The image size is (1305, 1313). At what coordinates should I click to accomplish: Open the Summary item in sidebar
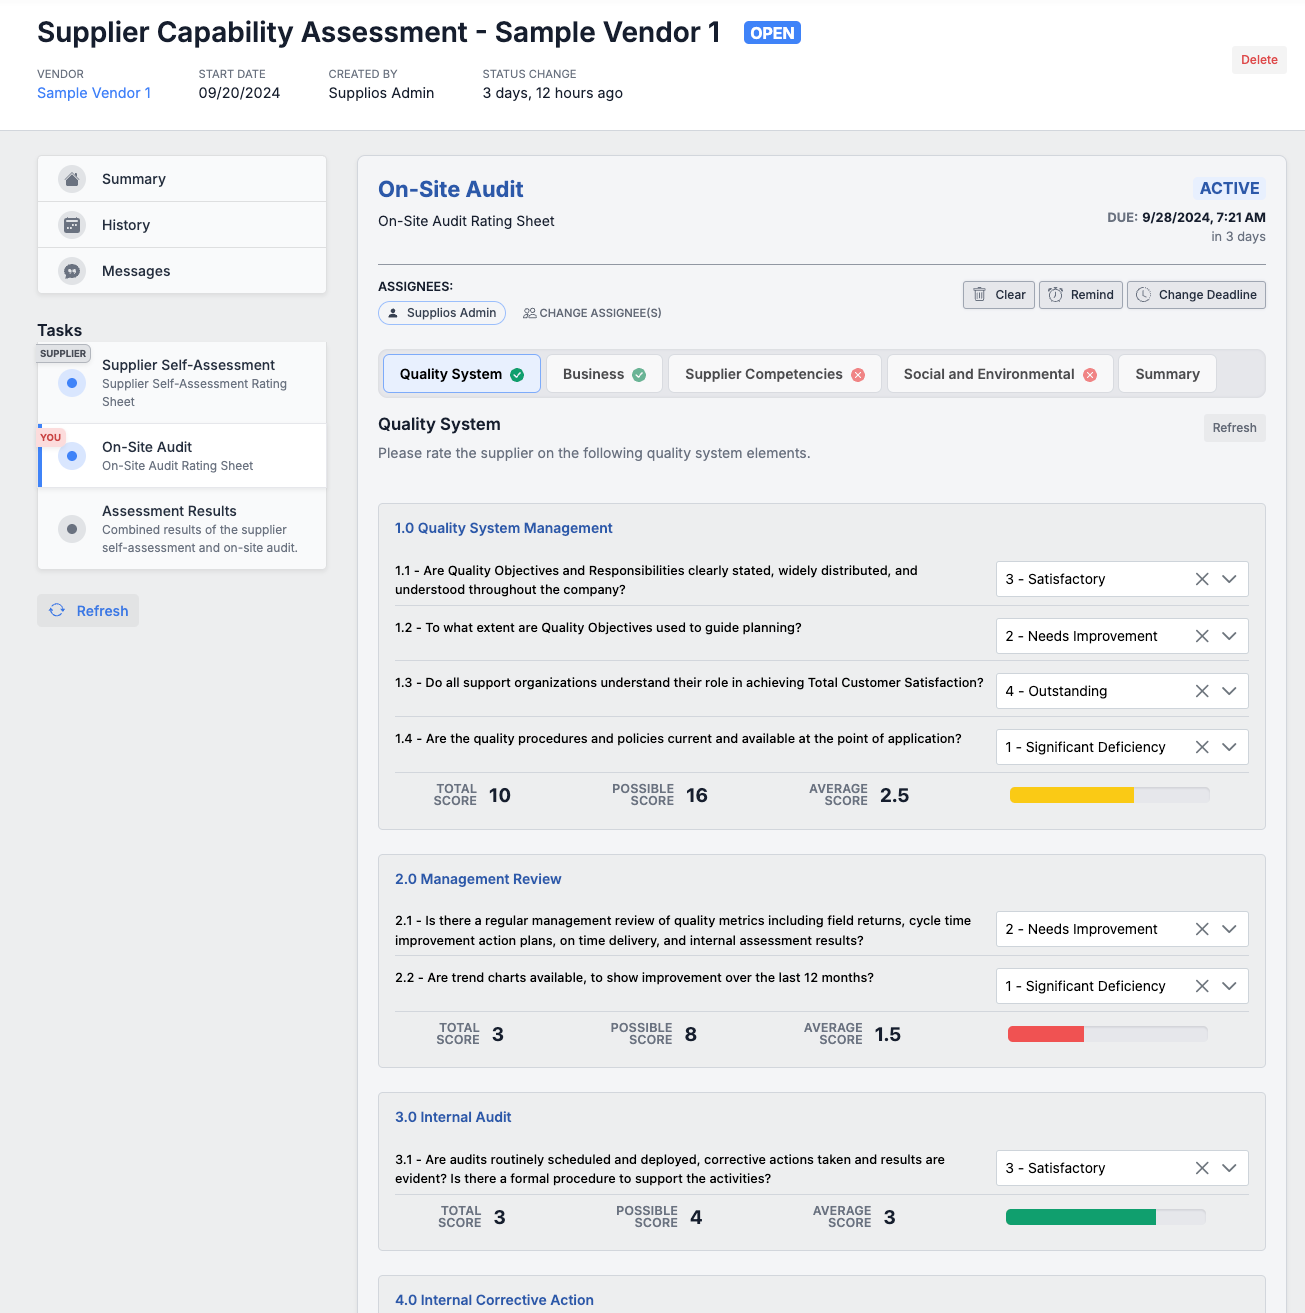click(182, 179)
